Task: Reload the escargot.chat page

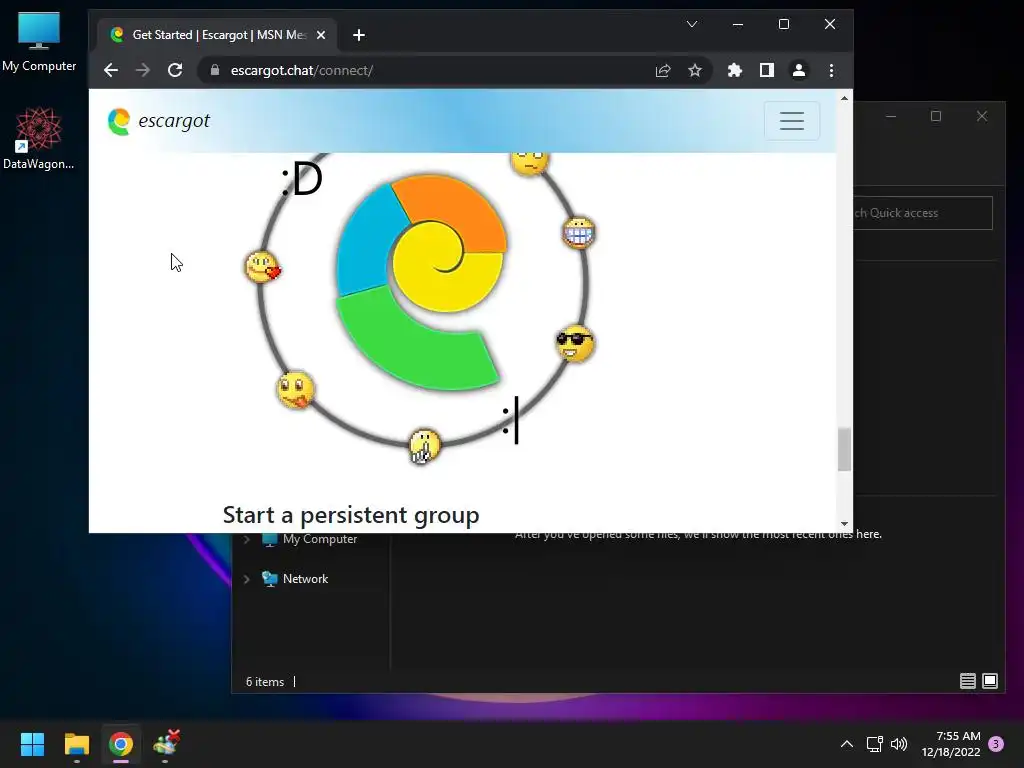Action: pos(175,71)
